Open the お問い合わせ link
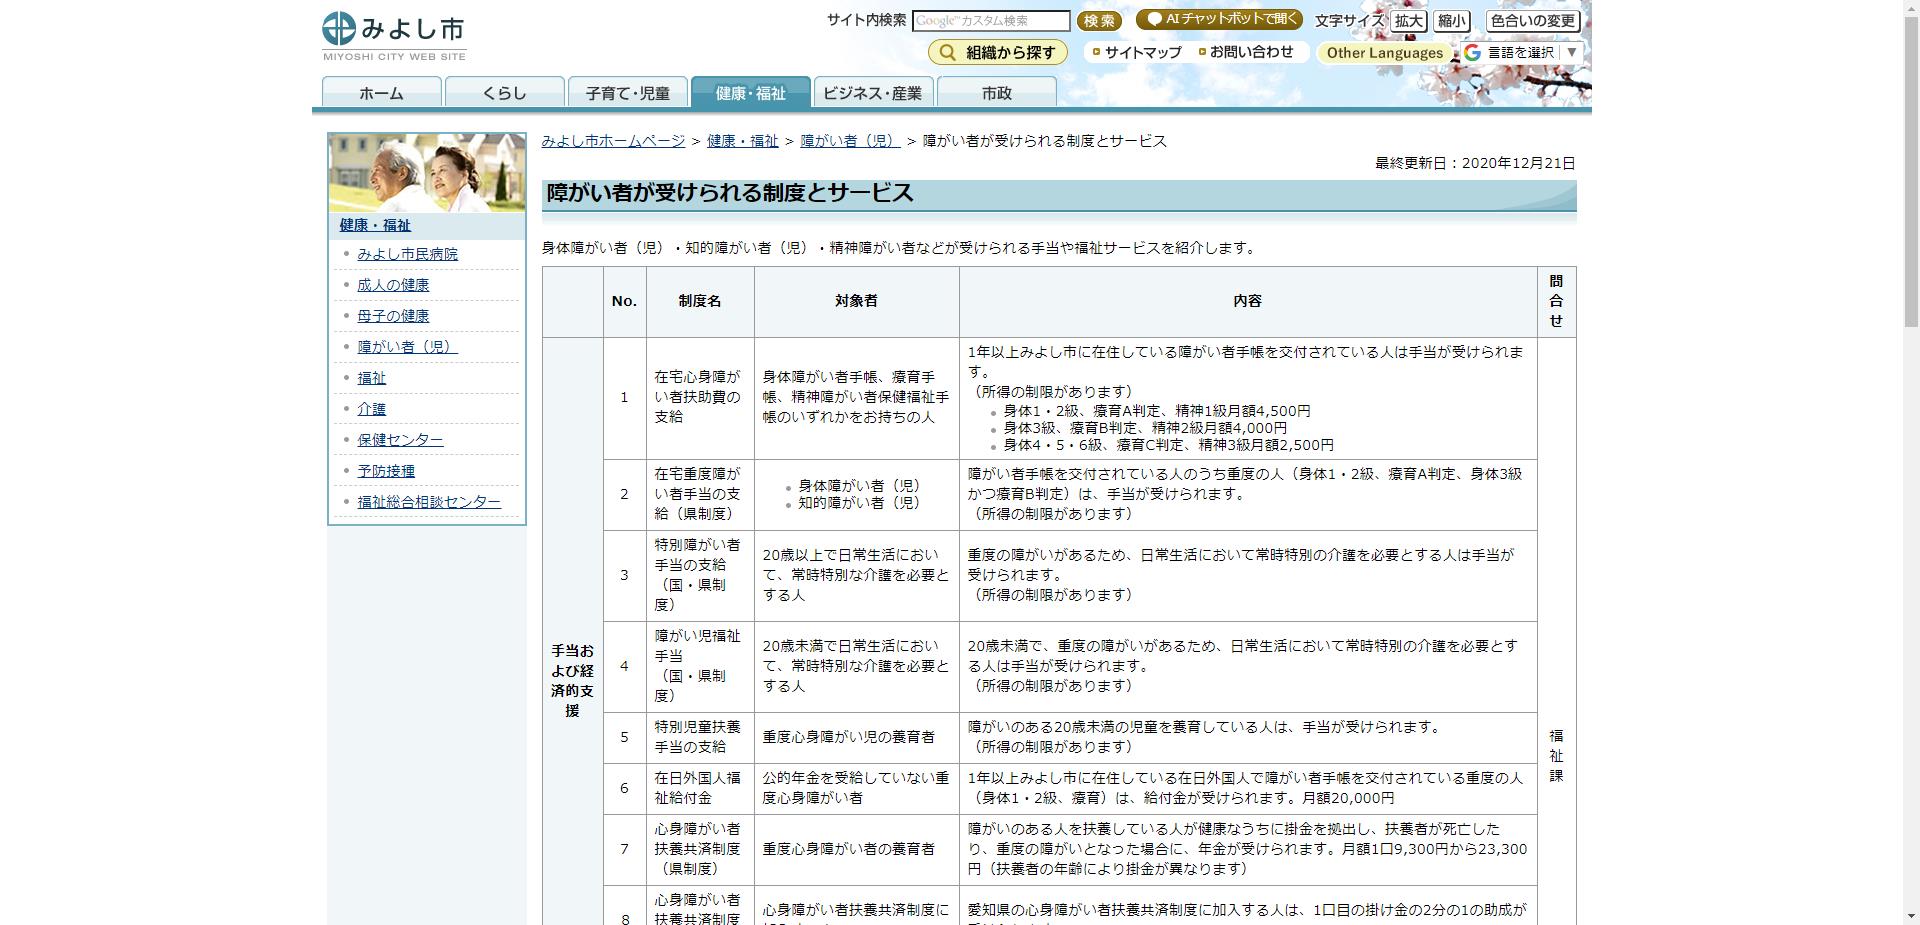The image size is (1920, 925). coord(1249,52)
